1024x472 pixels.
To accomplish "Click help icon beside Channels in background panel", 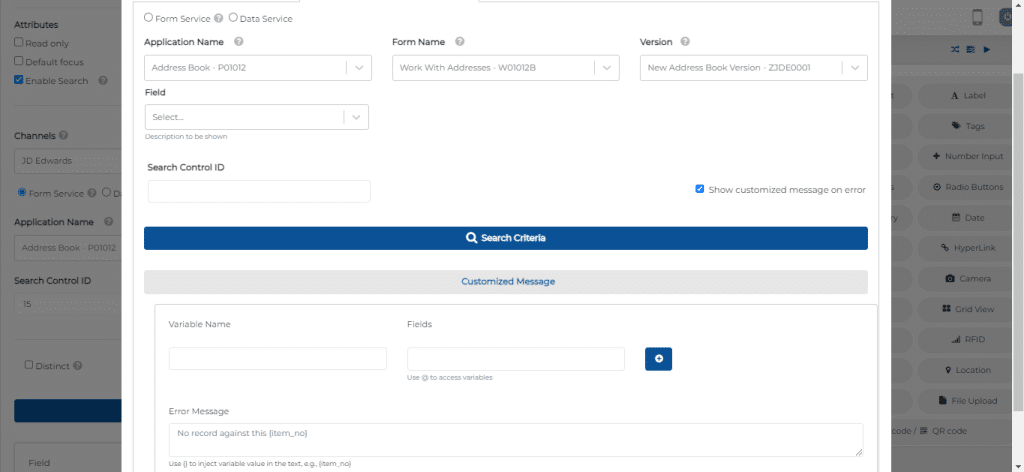I will [x=63, y=136].
